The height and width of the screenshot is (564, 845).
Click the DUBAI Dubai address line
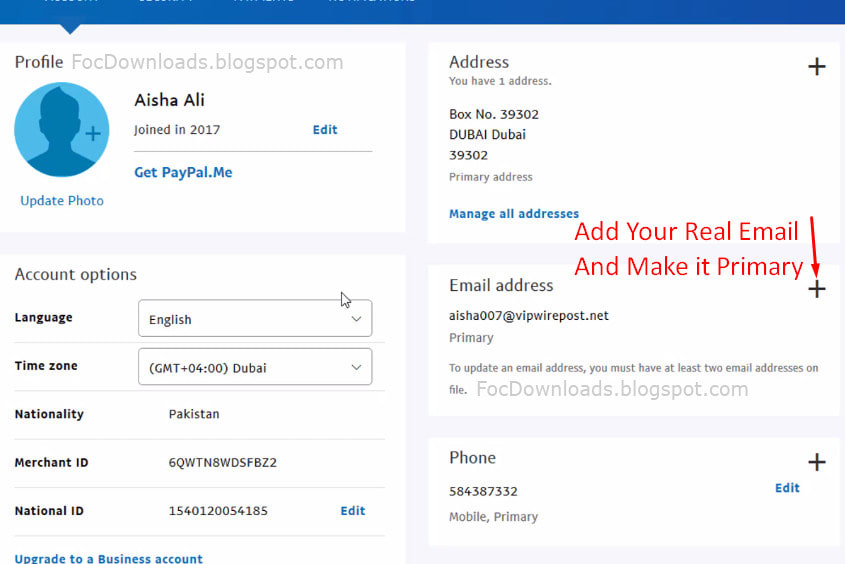[x=487, y=135]
